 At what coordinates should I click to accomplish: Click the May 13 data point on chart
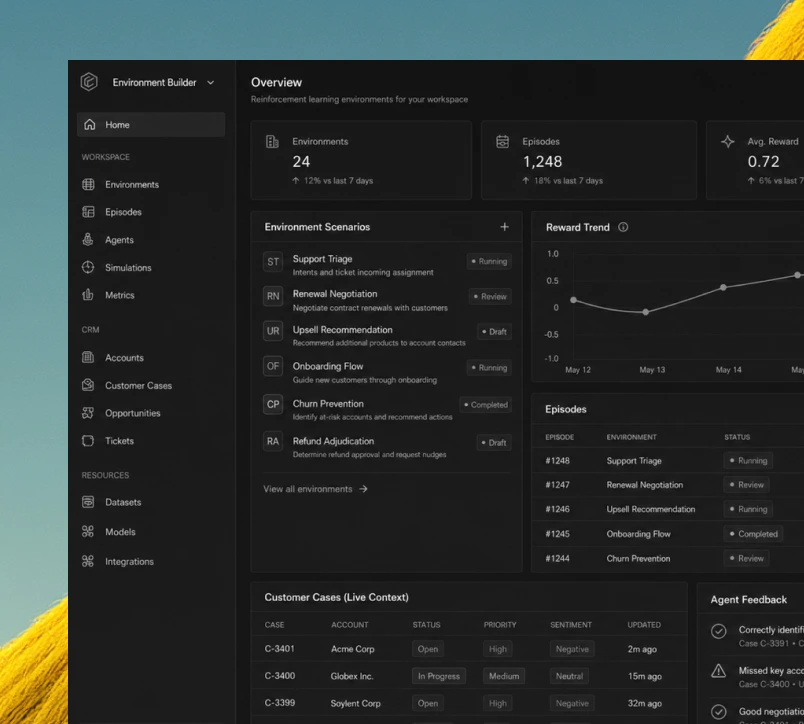(x=646, y=312)
